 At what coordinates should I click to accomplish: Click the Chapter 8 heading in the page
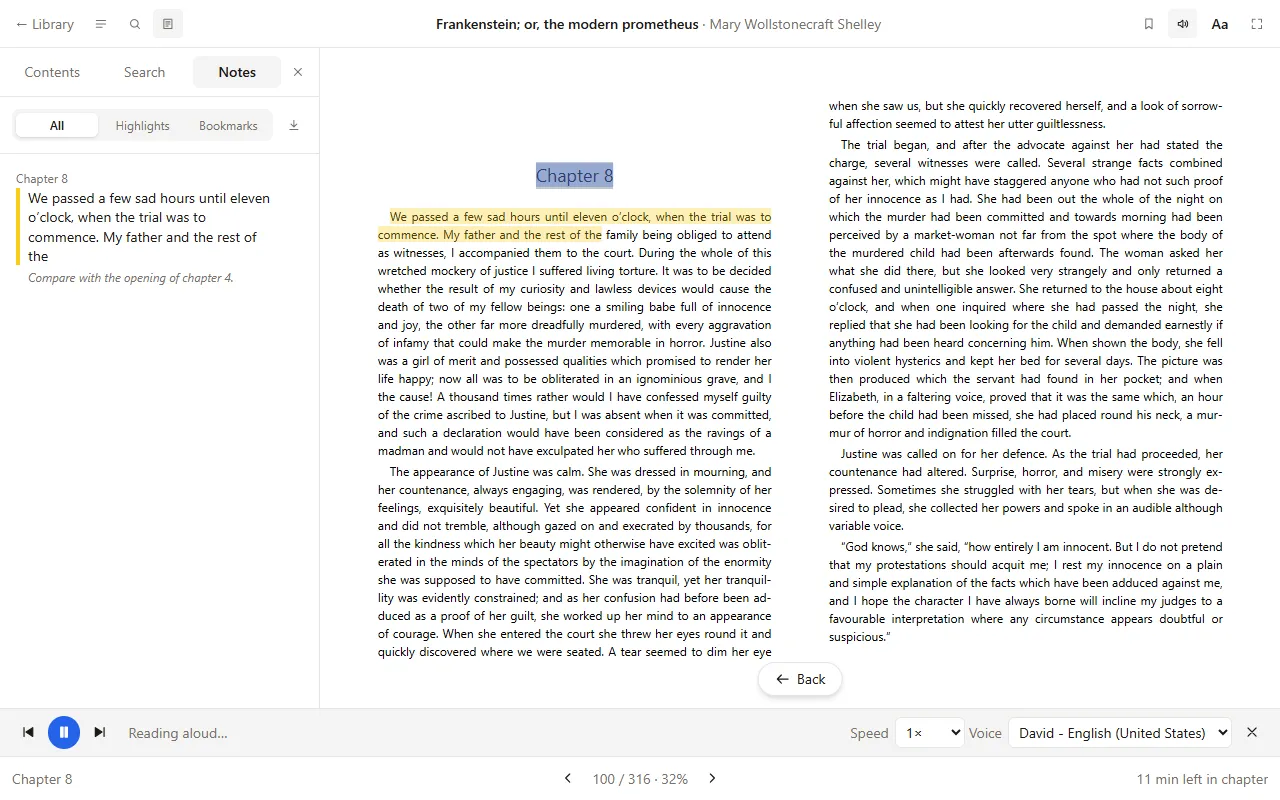point(574,176)
